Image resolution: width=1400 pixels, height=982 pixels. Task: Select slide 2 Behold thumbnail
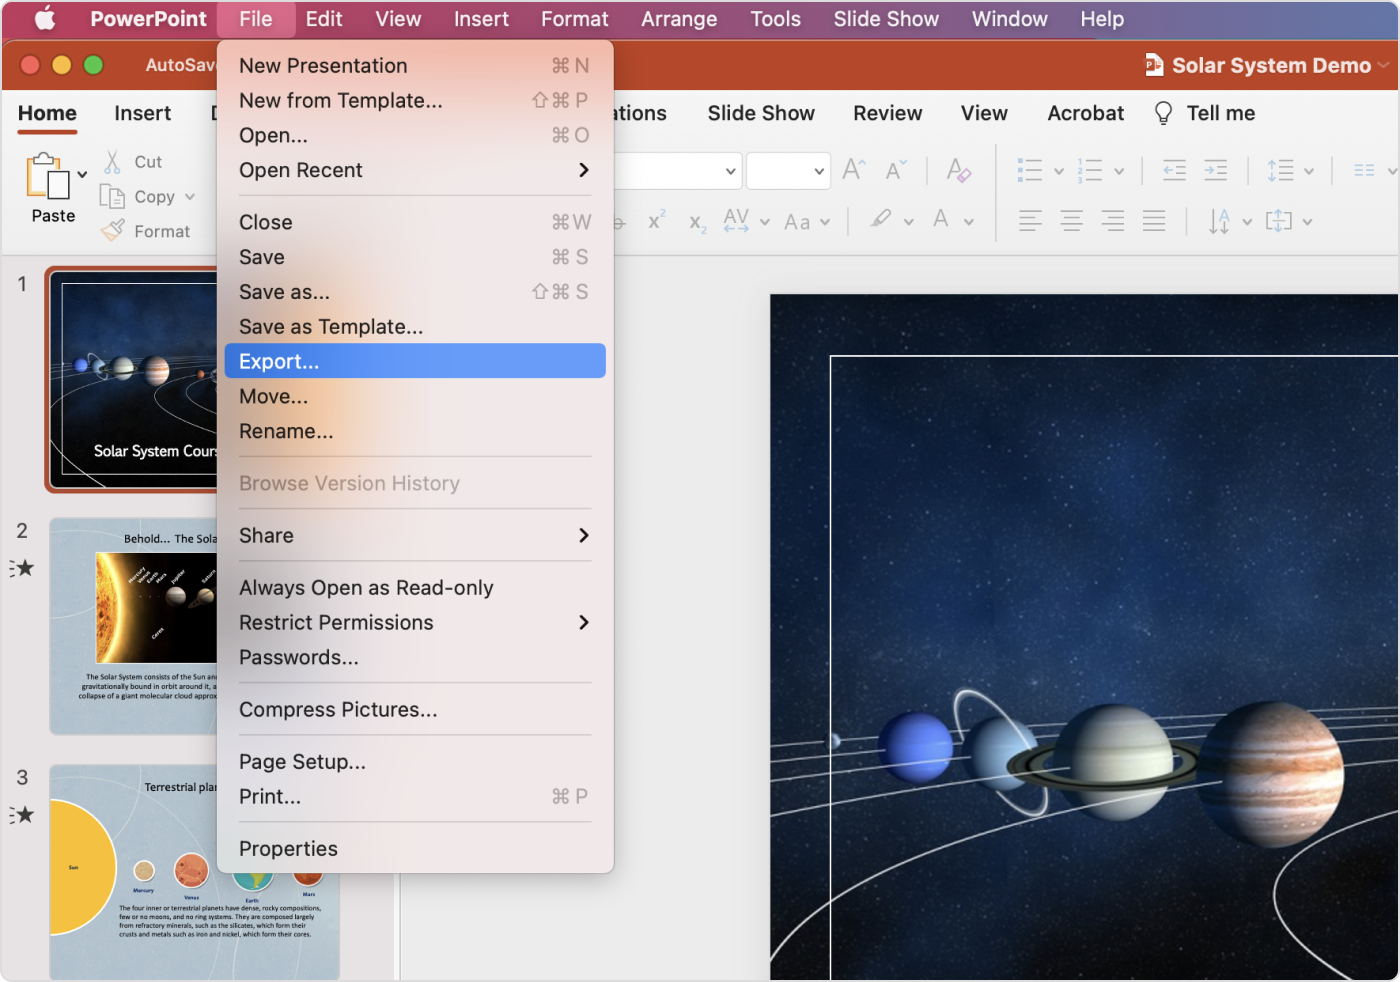click(x=134, y=626)
